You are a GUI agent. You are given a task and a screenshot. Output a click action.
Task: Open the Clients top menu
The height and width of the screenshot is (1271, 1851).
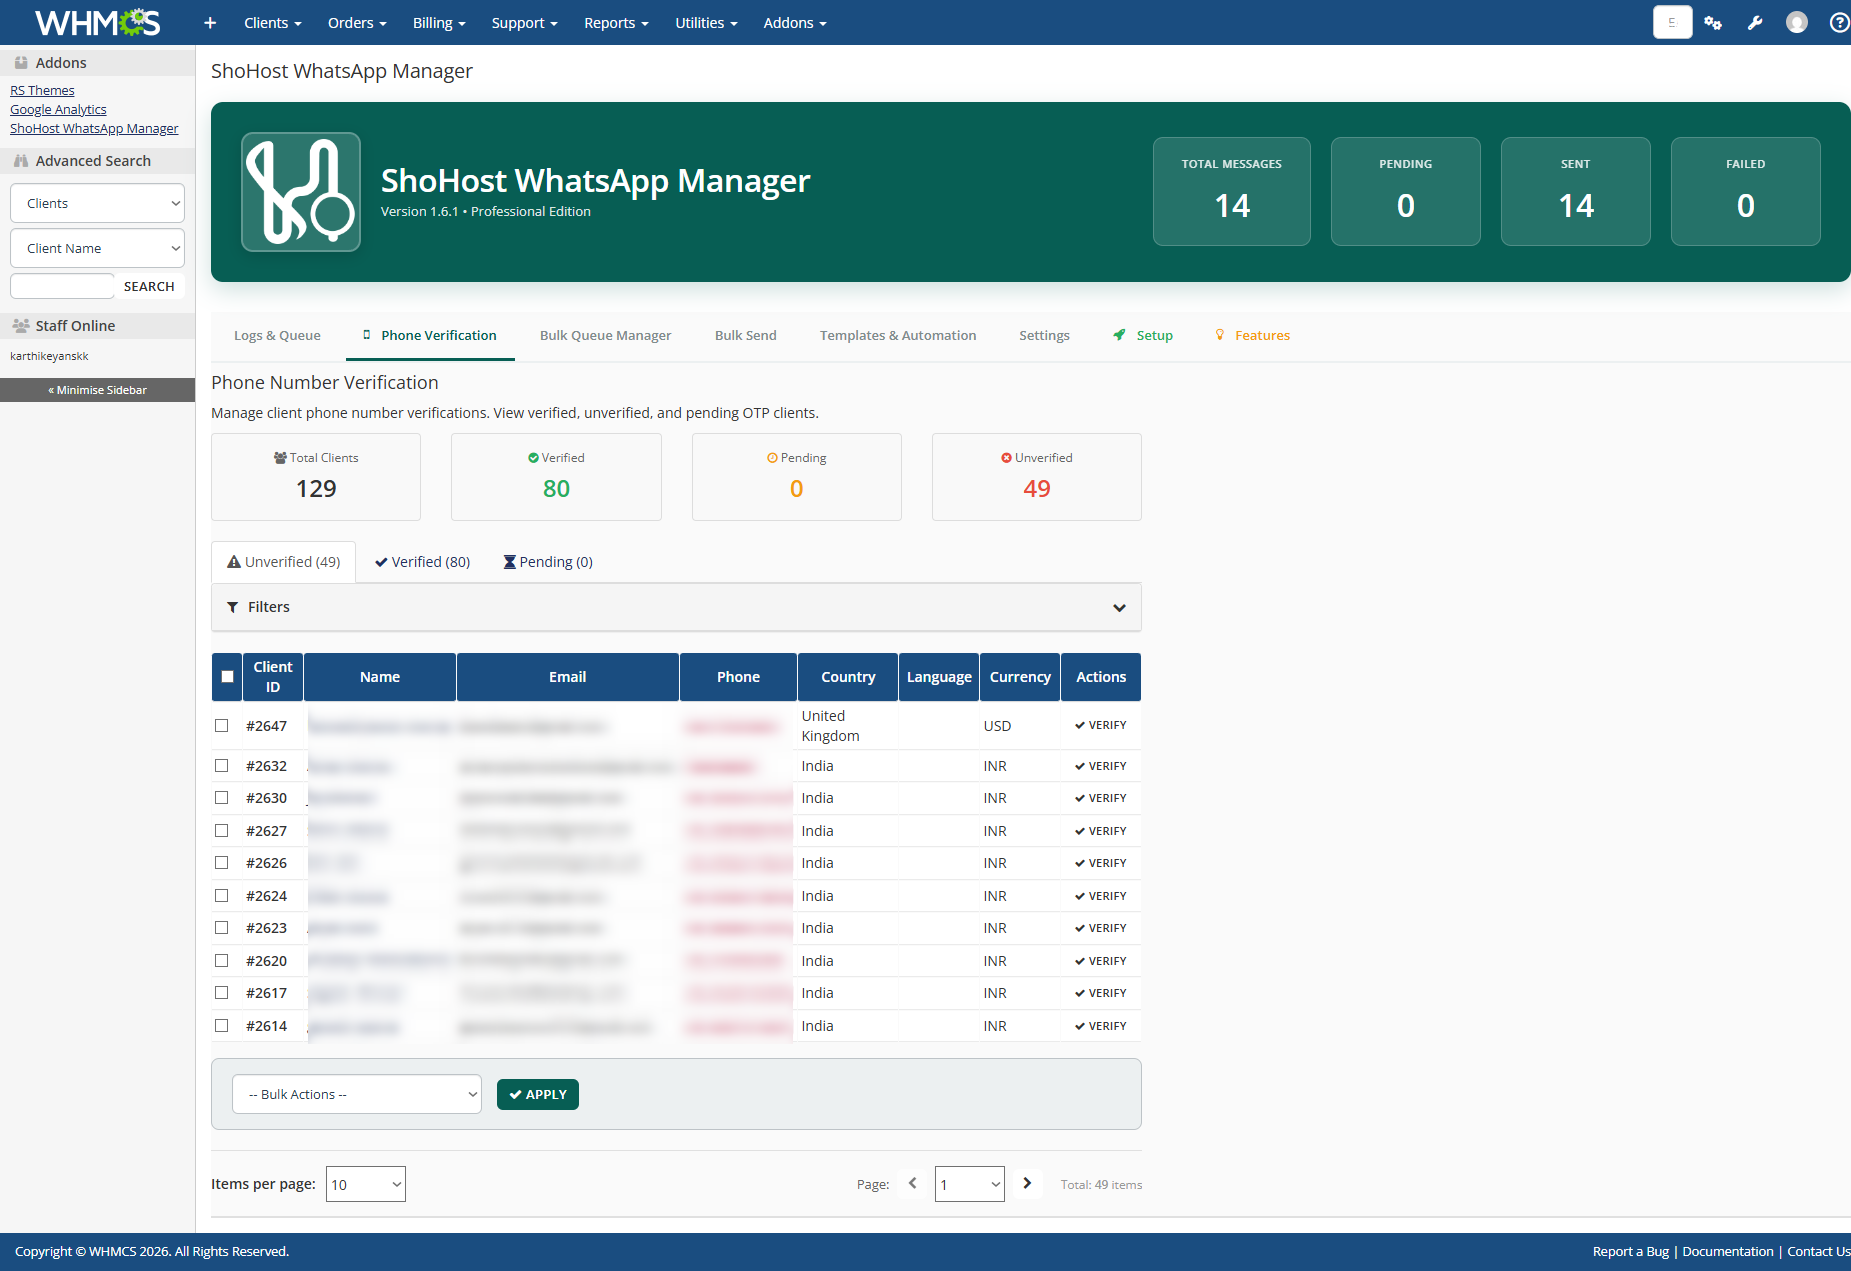pyautogui.click(x=272, y=23)
